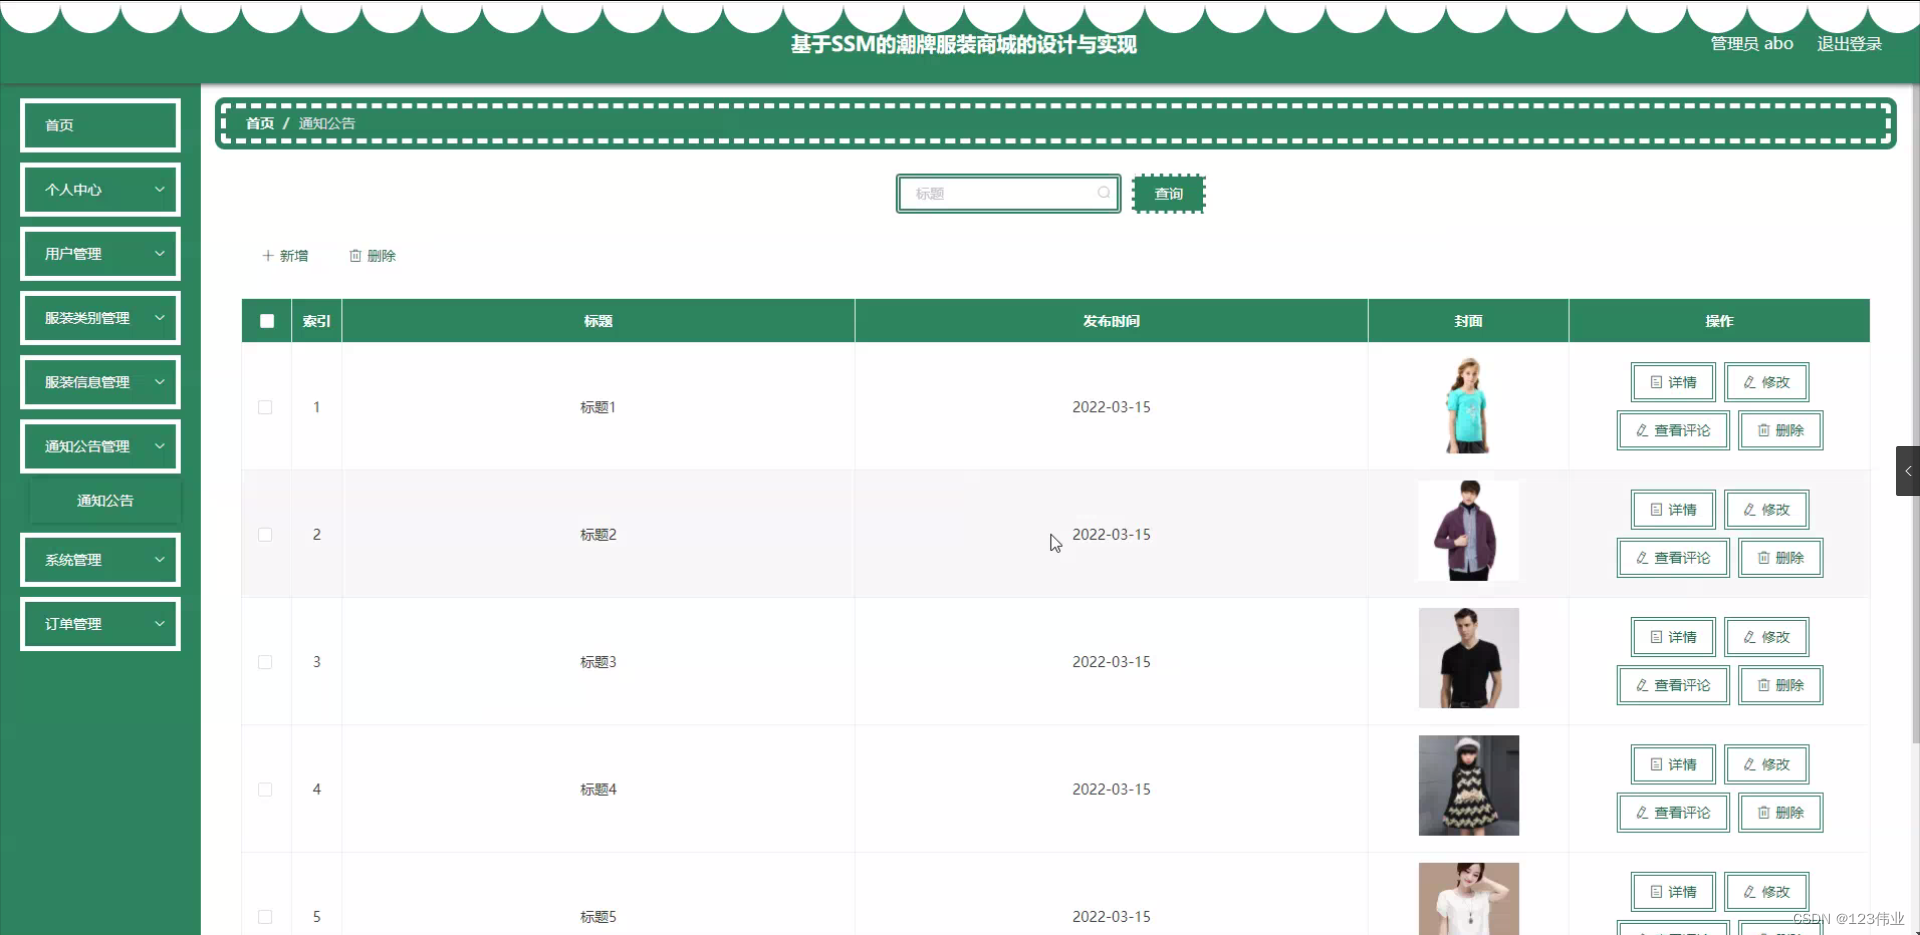Click the 修改 pencil icon for 标题2

click(1748, 509)
